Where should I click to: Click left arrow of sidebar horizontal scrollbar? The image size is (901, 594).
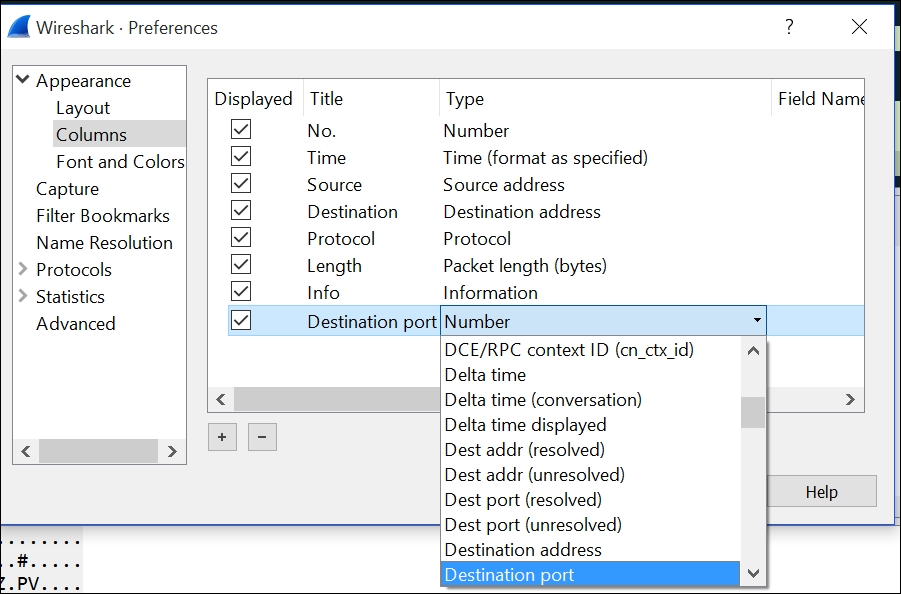[x=26, y=452]
